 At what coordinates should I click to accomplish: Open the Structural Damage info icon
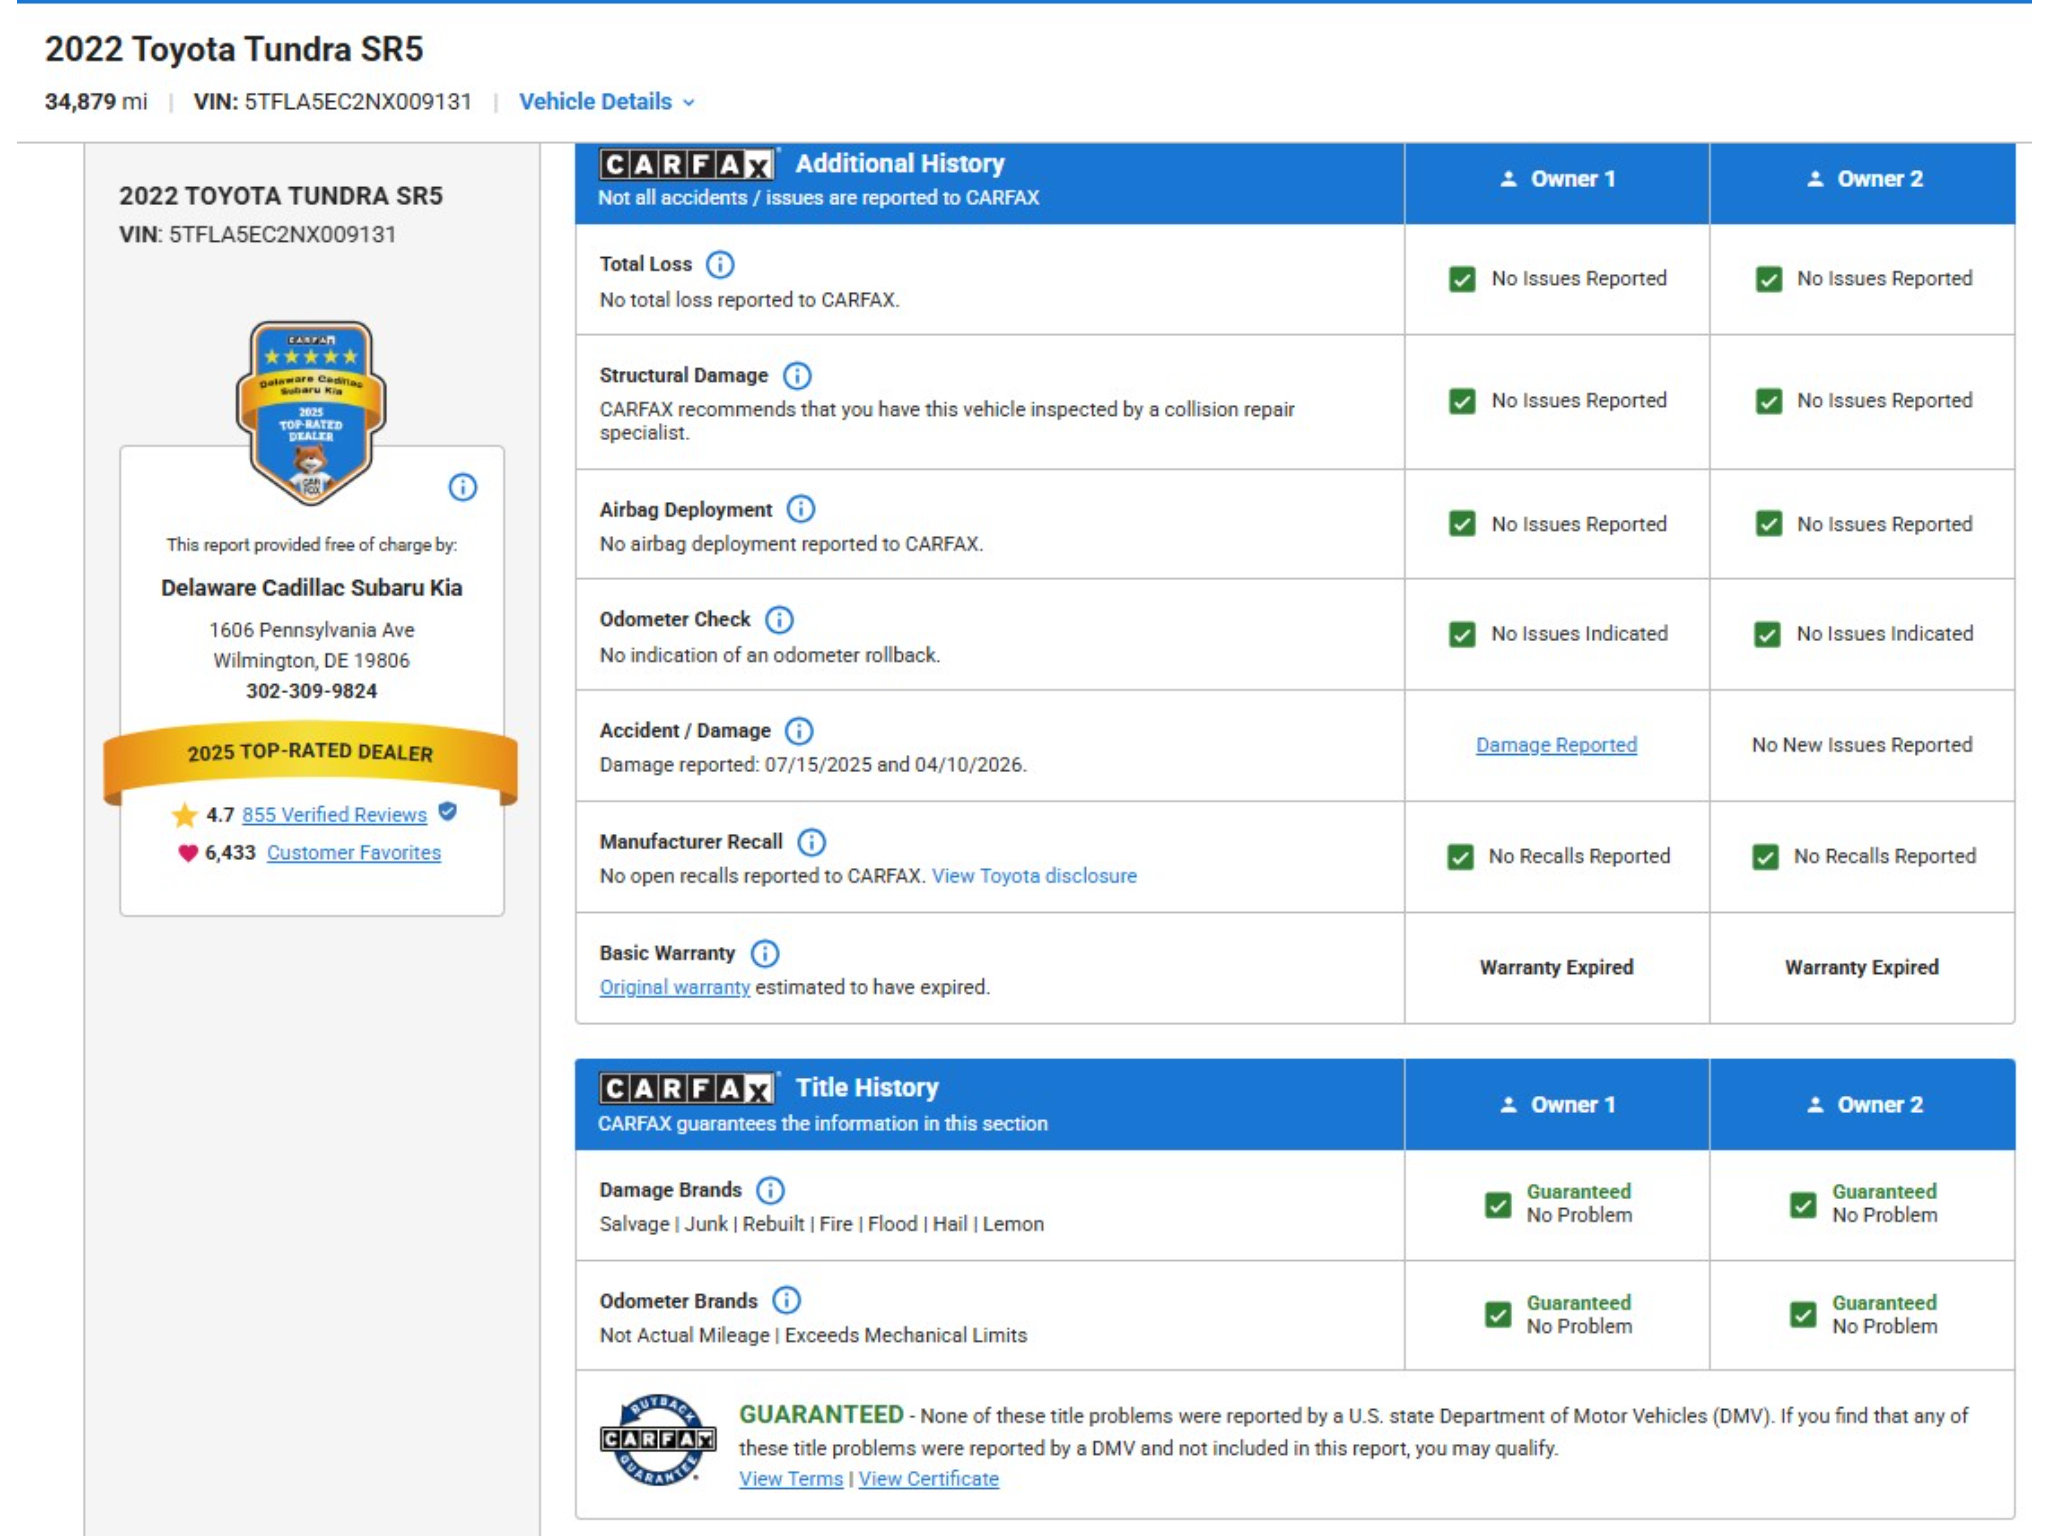click(797, 375)
